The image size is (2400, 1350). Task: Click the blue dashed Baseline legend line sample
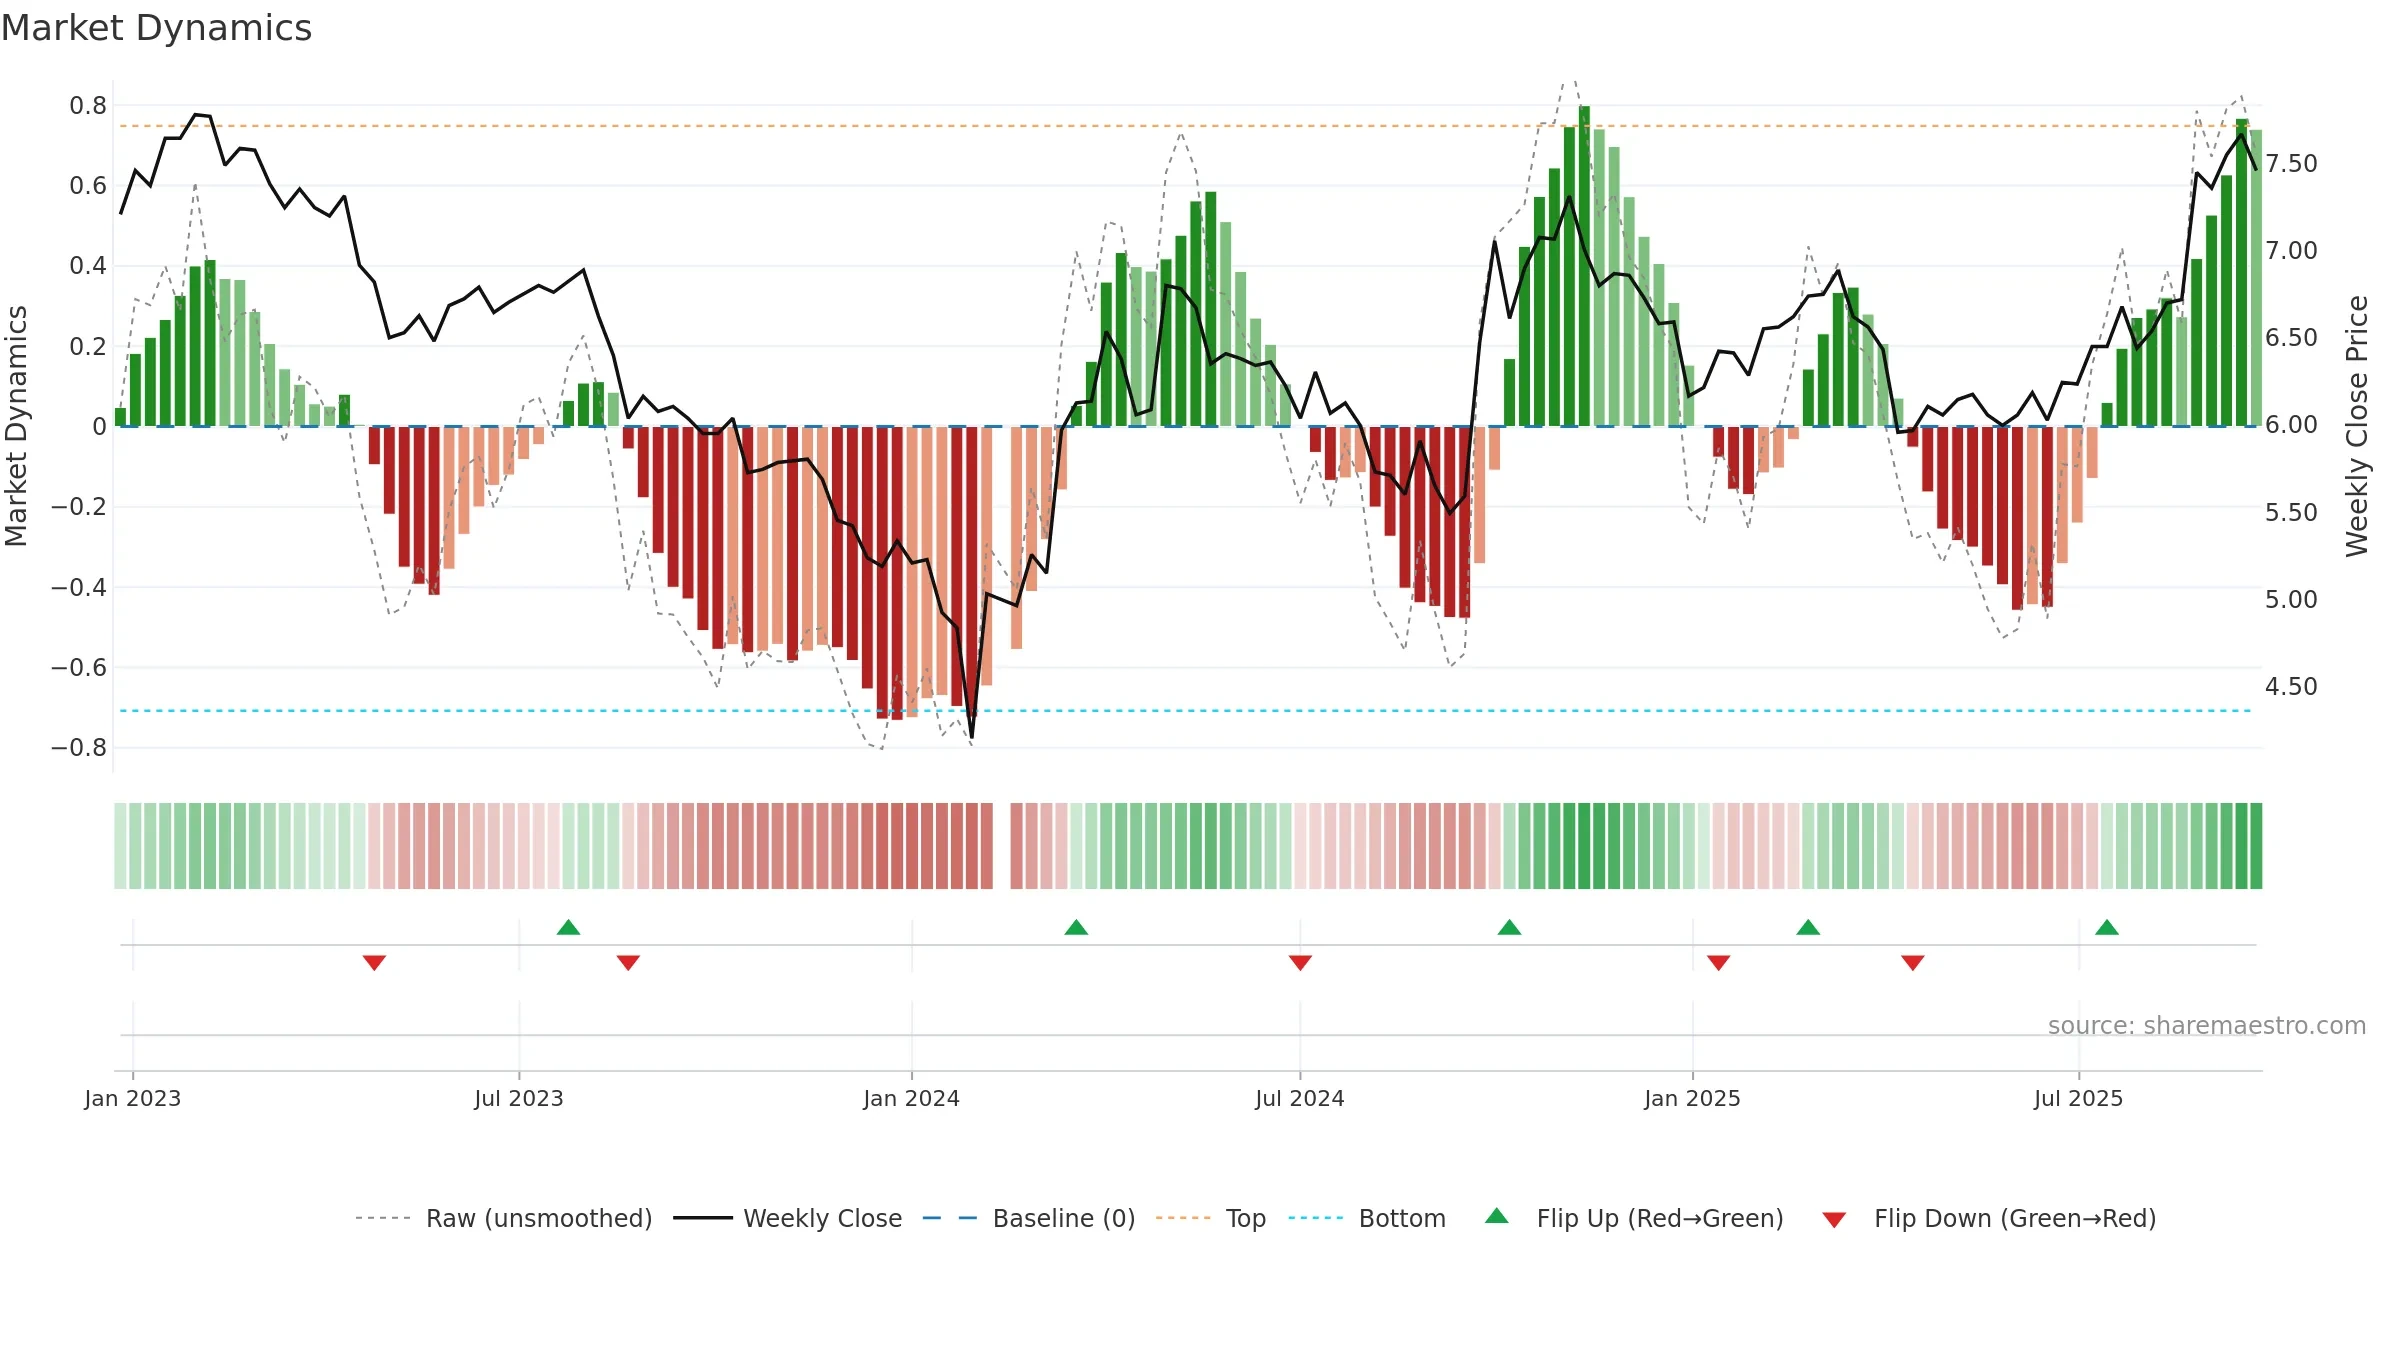click(950, 1218)
